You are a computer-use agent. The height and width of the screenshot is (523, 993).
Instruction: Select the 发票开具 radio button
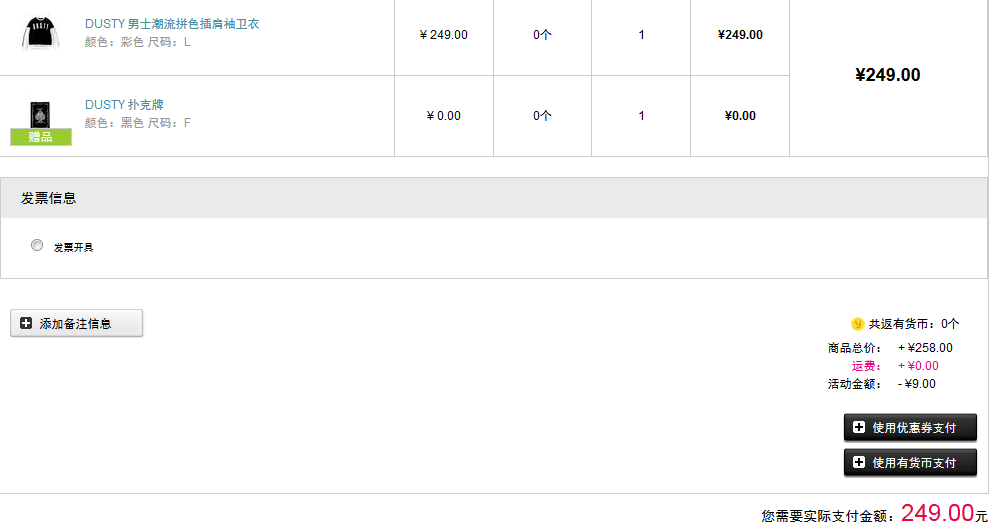click(37, 245)
